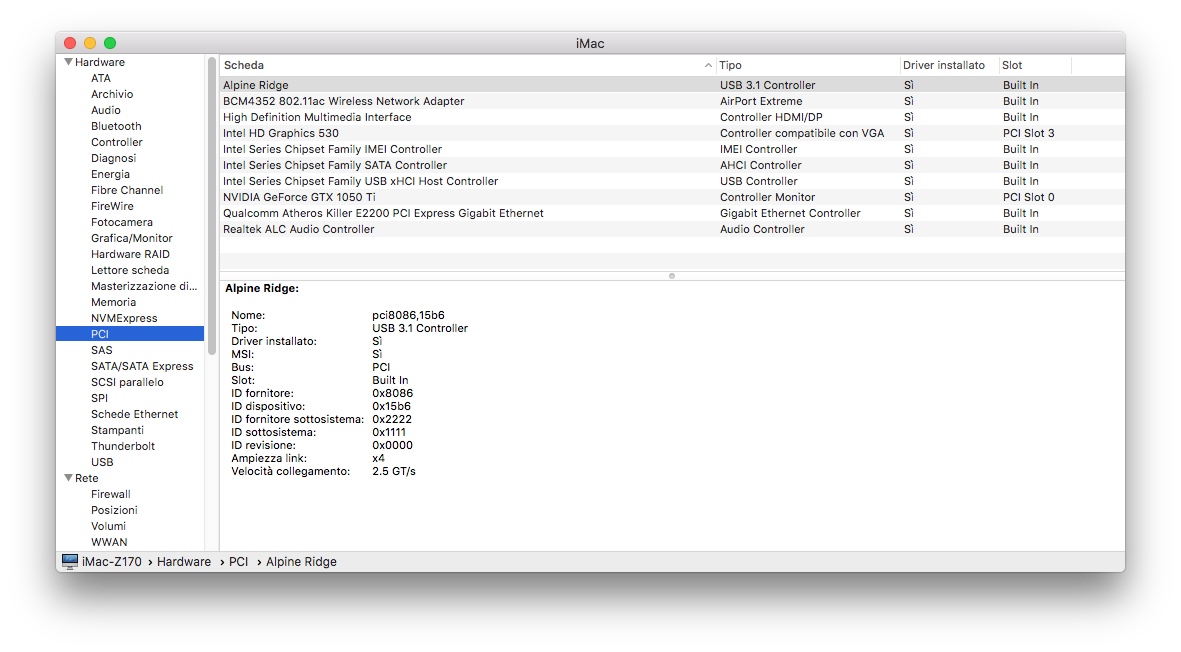Open Lettore scheda section
Screen dimensions: 1181x652
coord(130,270)
